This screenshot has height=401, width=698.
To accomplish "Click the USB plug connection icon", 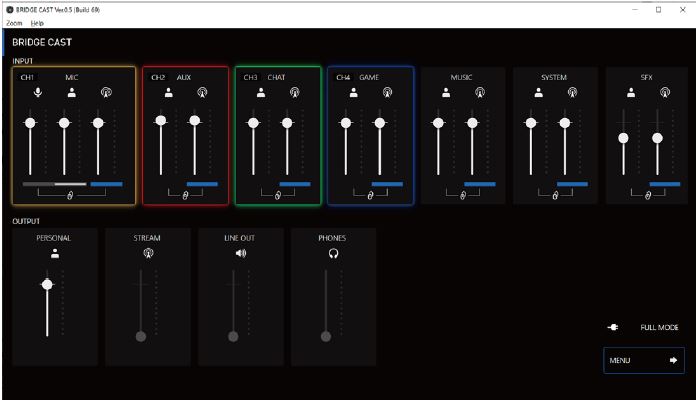I will pyautogui.click(x=613, y=327).
